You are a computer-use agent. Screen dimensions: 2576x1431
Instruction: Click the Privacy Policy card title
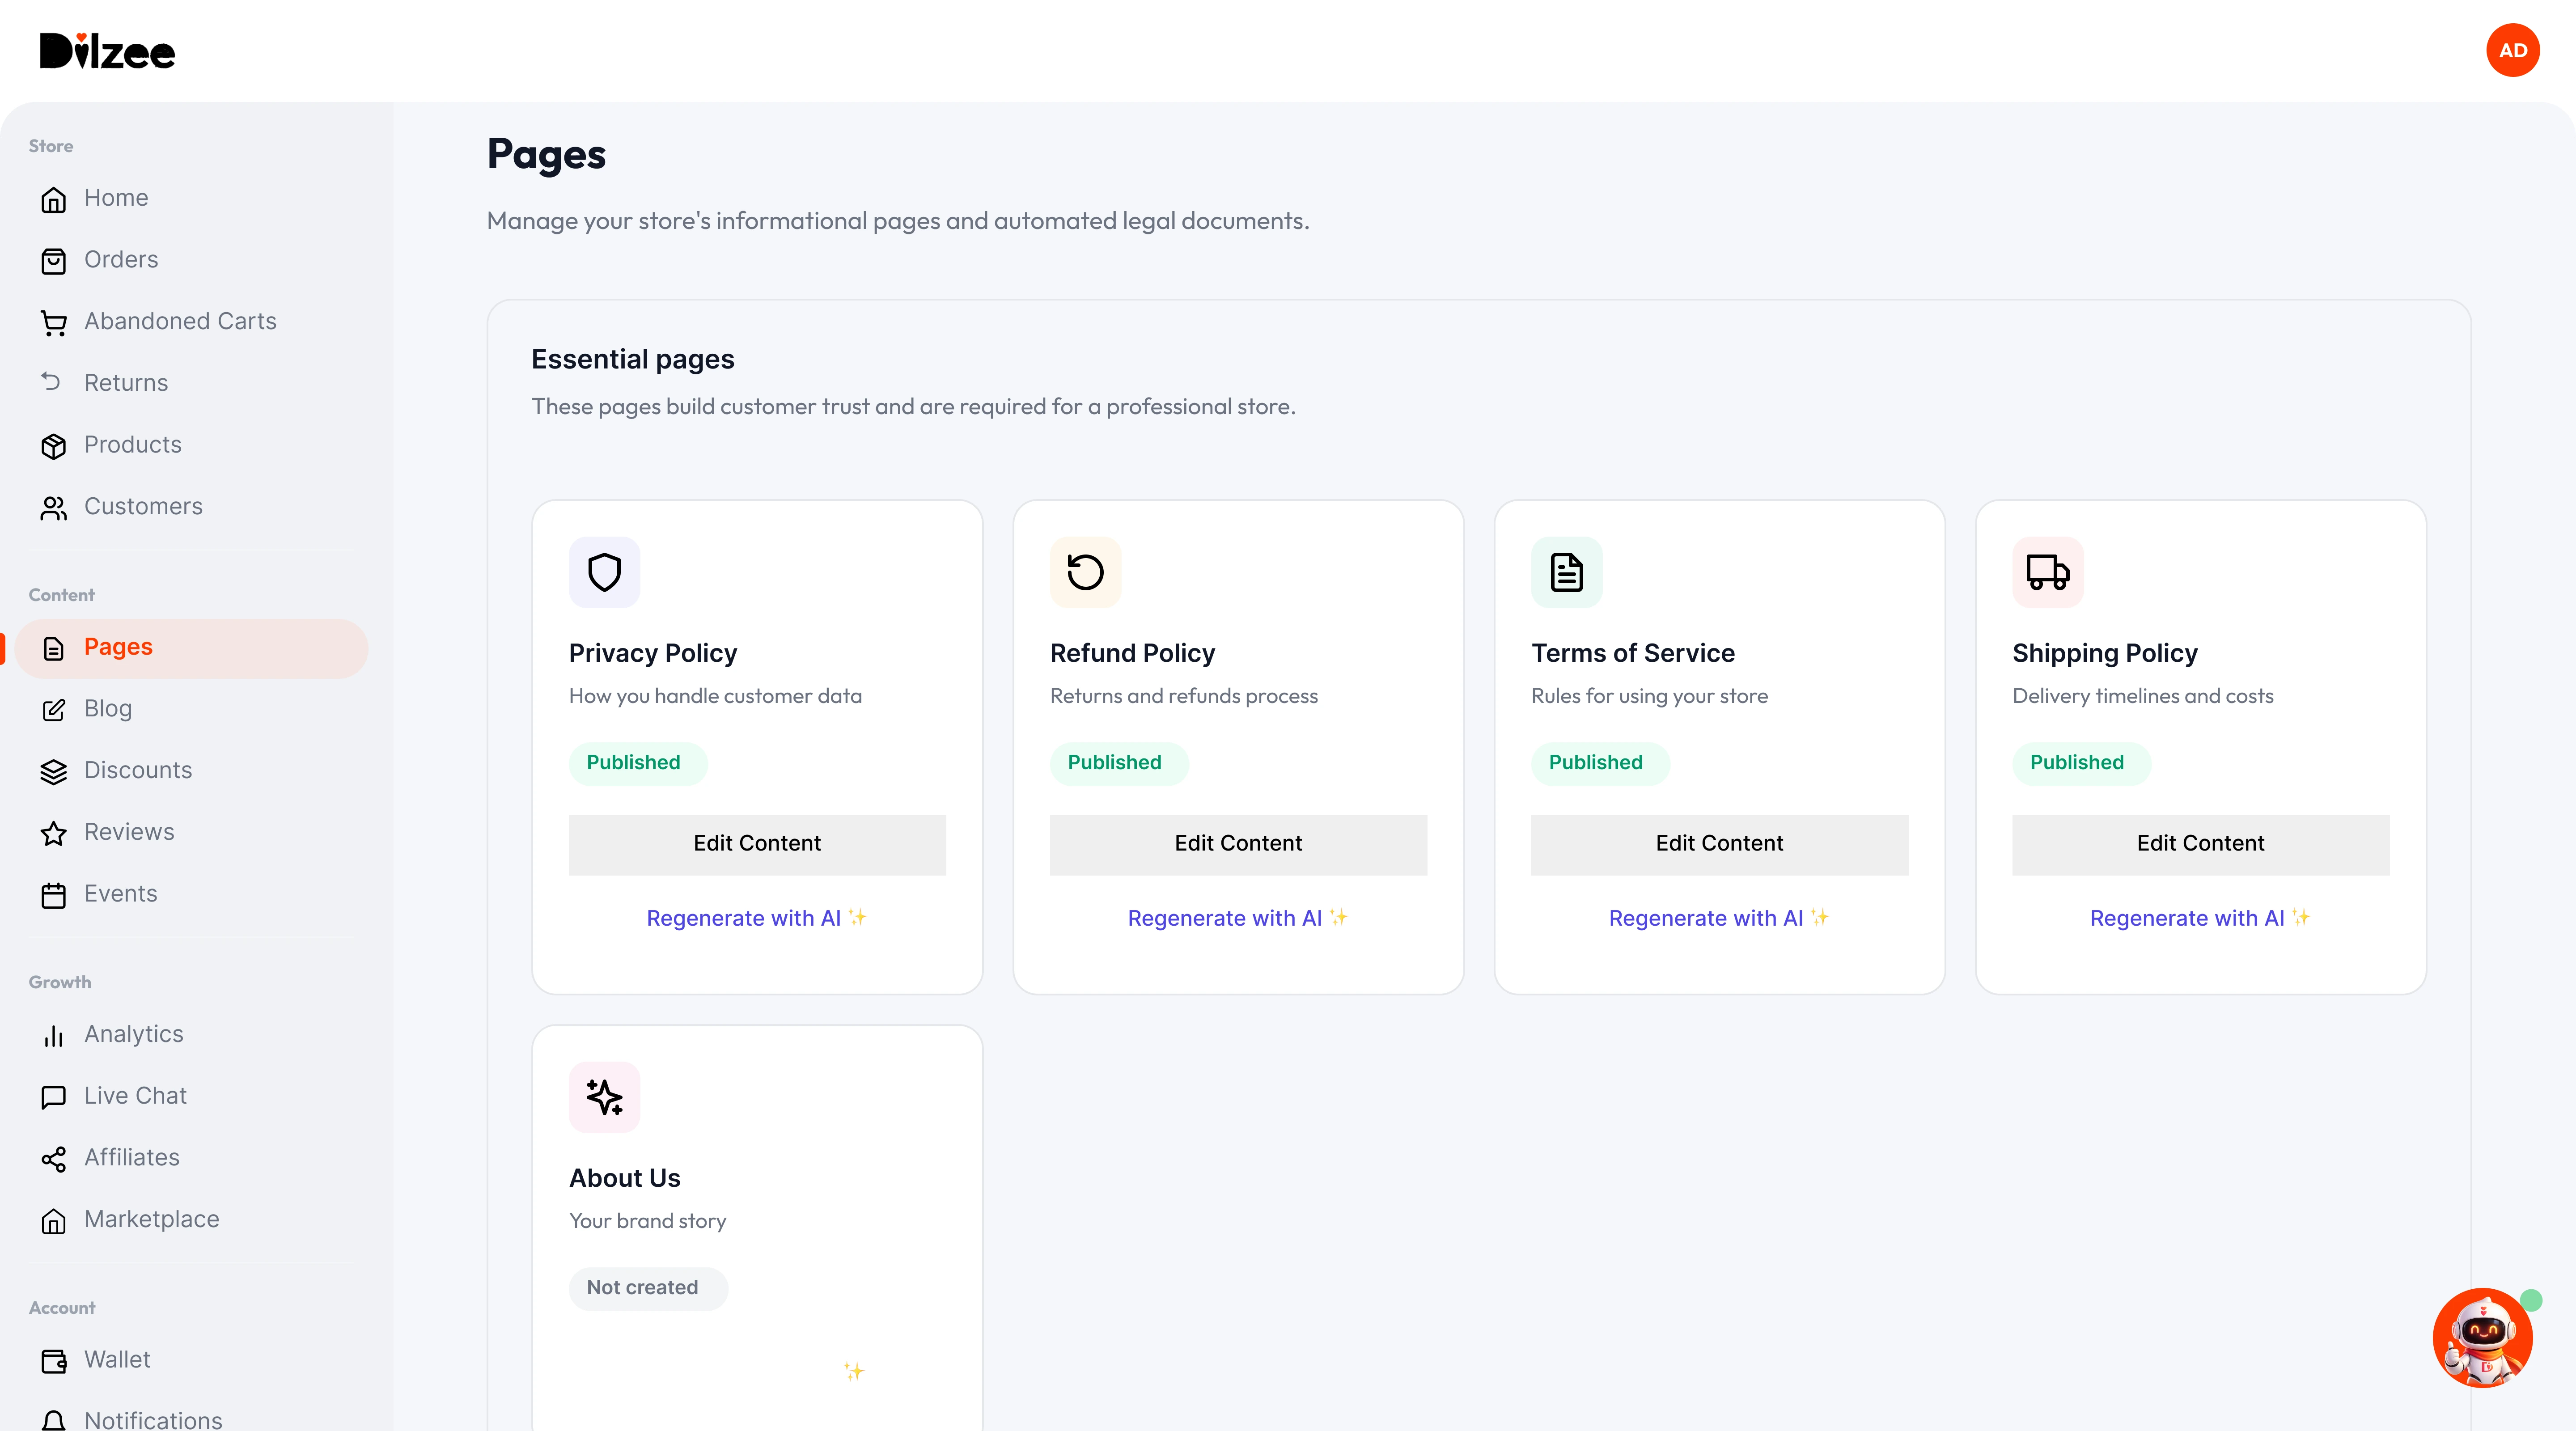653,653
